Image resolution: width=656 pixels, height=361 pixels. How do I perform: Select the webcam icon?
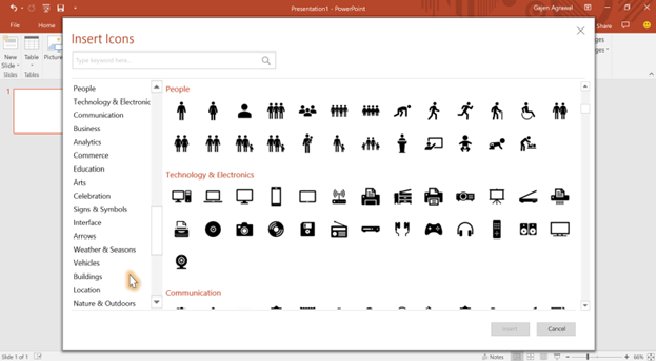182,262
